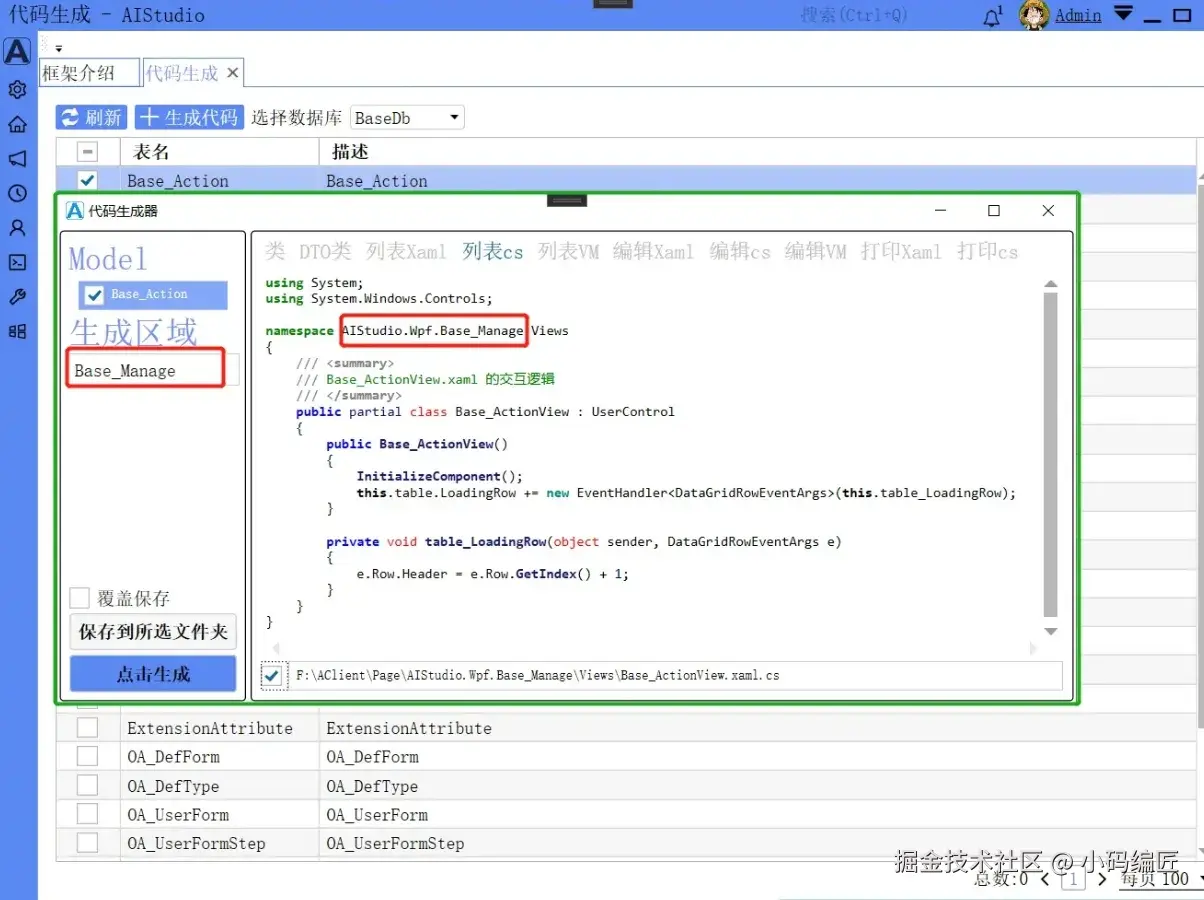Viewport: 1204px width, 900px height.
Task: Select the 类 code tab
Action: coord(275,252)
